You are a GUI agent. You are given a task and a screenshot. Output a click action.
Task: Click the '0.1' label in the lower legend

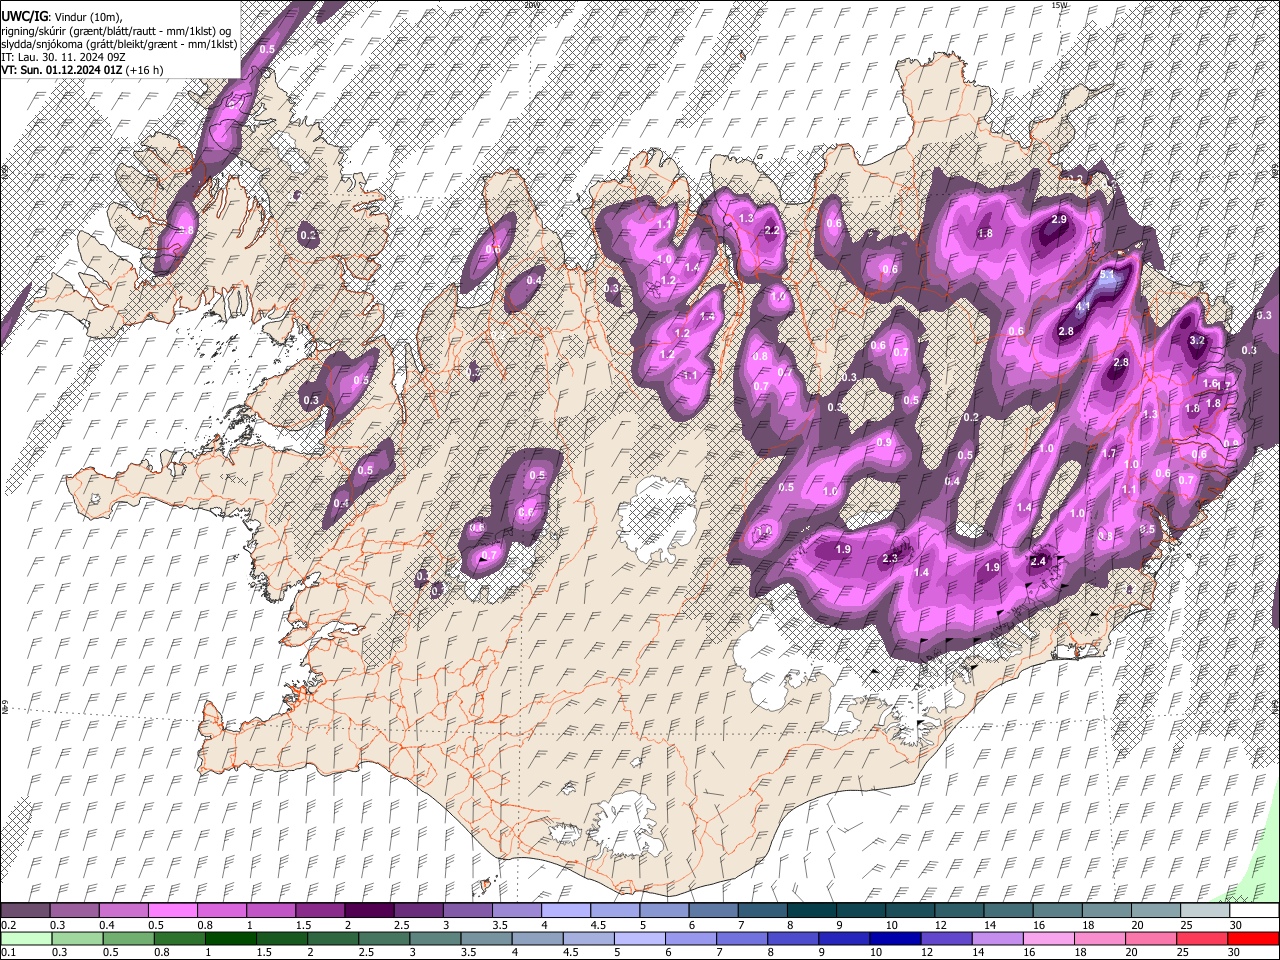tap(8, 952)
